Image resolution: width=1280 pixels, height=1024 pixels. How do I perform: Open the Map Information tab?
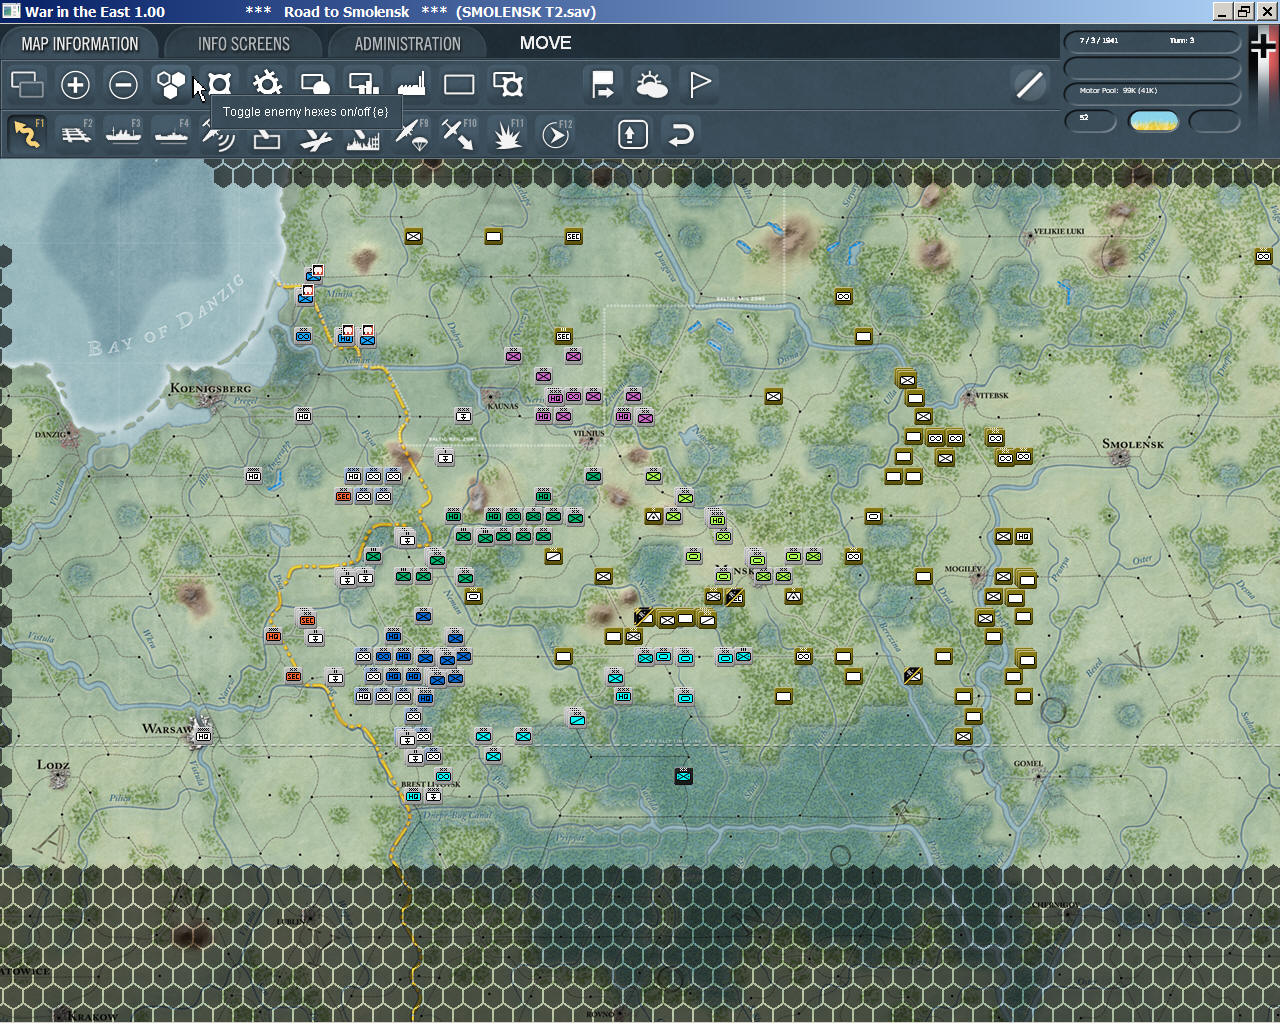click(80, 44)
